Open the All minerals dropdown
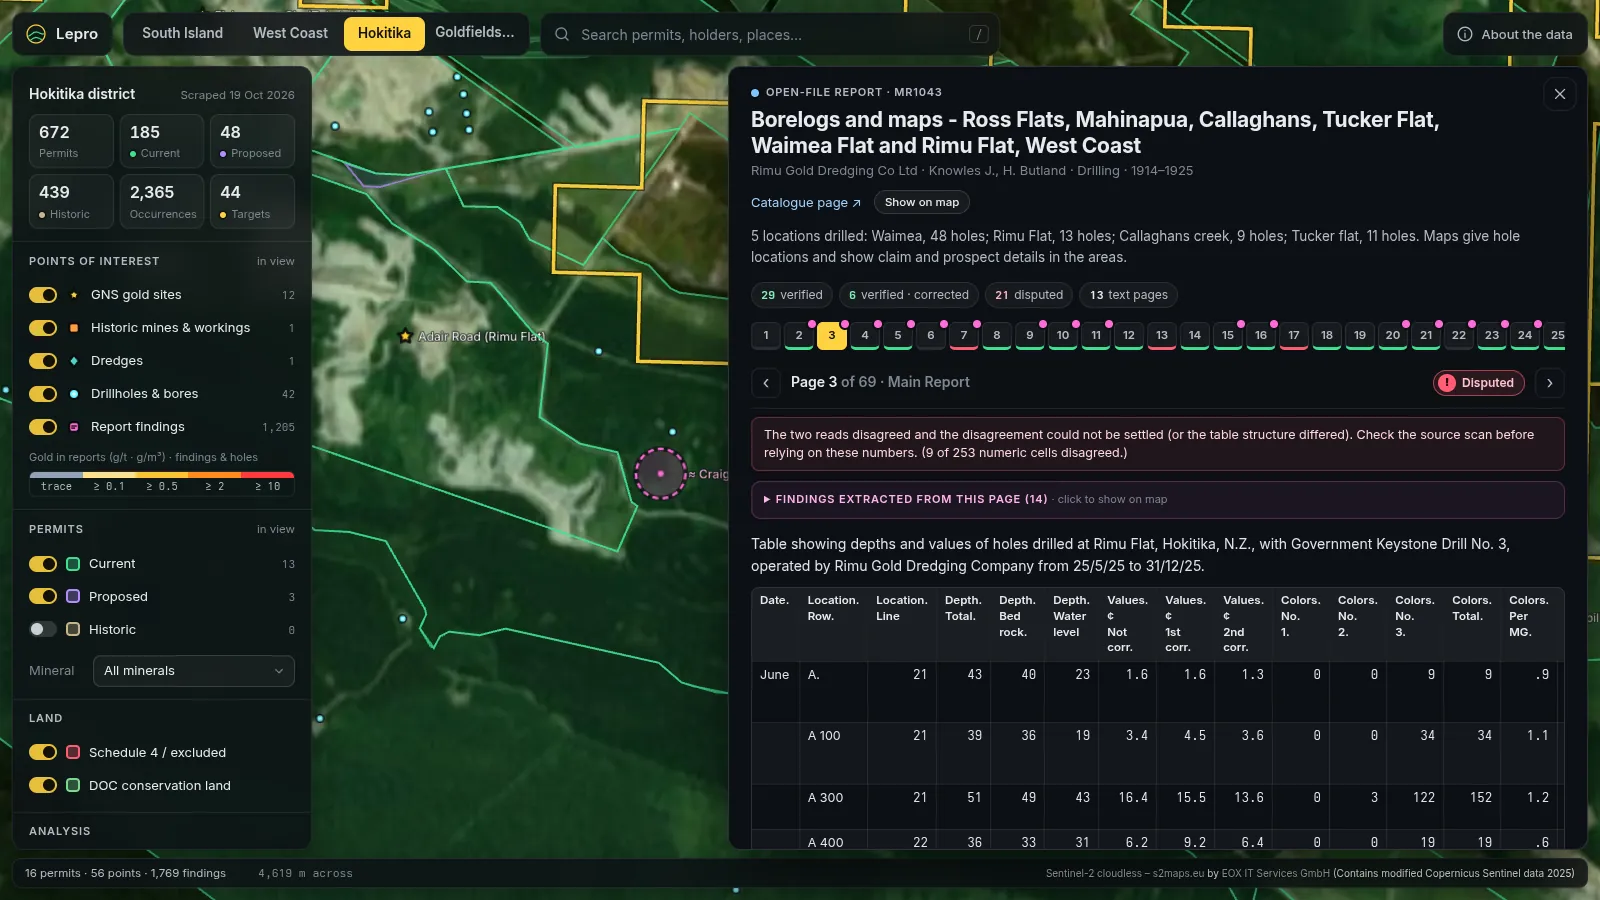 point(194,671)
